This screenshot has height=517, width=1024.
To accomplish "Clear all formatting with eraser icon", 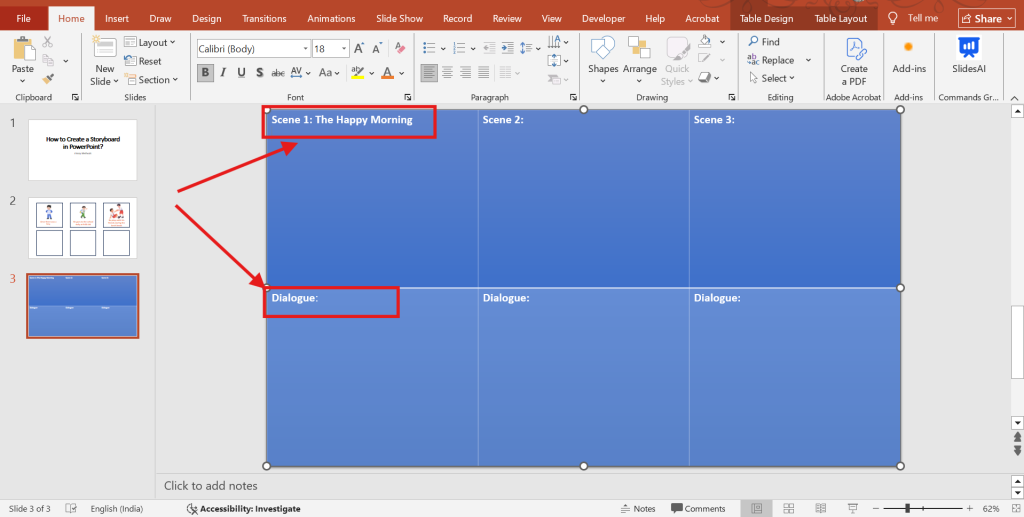I will coord(400,48).
